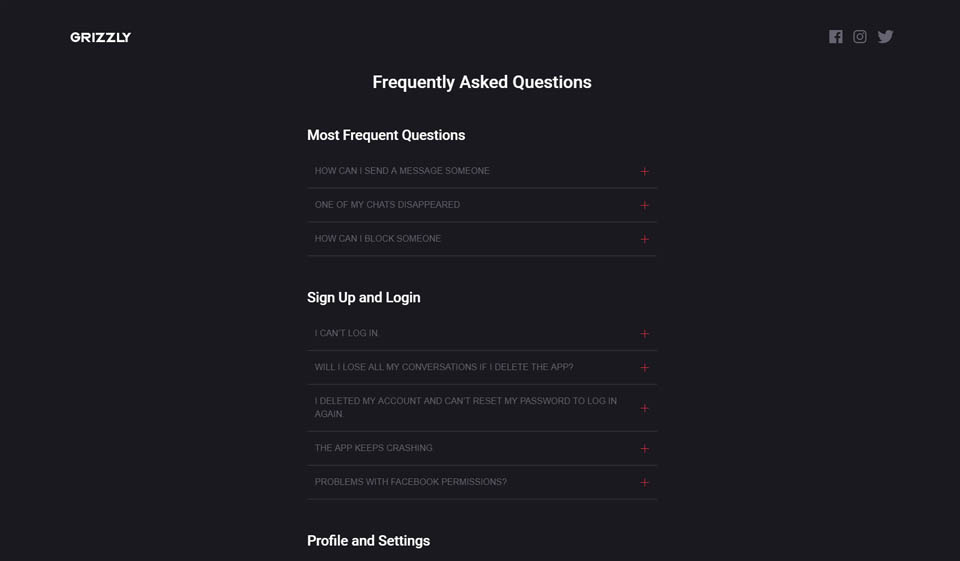Click plus icon beside I can't log in

click(x=644, y=334)
